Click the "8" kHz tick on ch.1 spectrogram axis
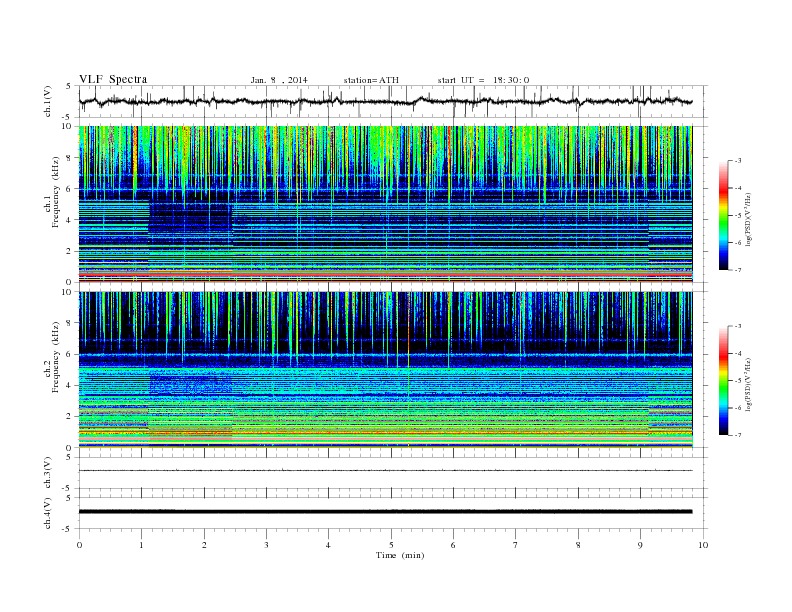792x612 pixels. pos(70,158)
